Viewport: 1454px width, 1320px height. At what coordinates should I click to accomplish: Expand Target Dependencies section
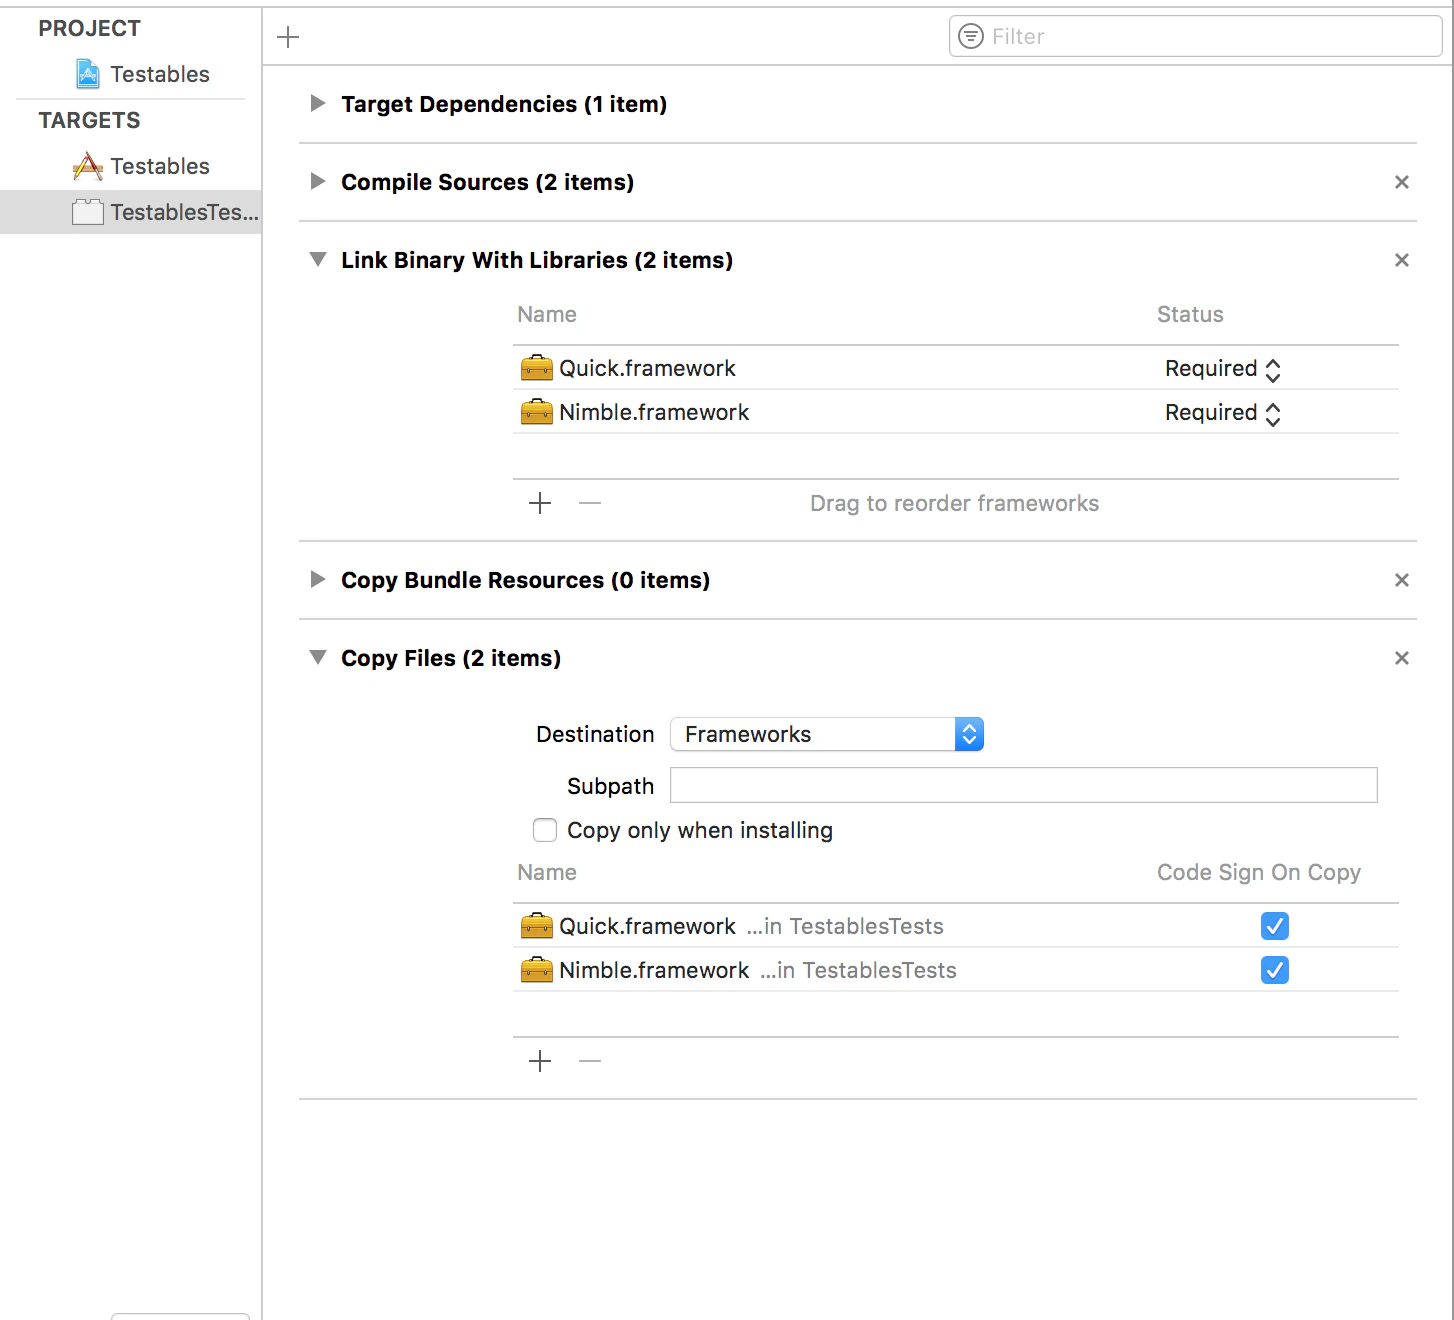click(x=318, y=103)
